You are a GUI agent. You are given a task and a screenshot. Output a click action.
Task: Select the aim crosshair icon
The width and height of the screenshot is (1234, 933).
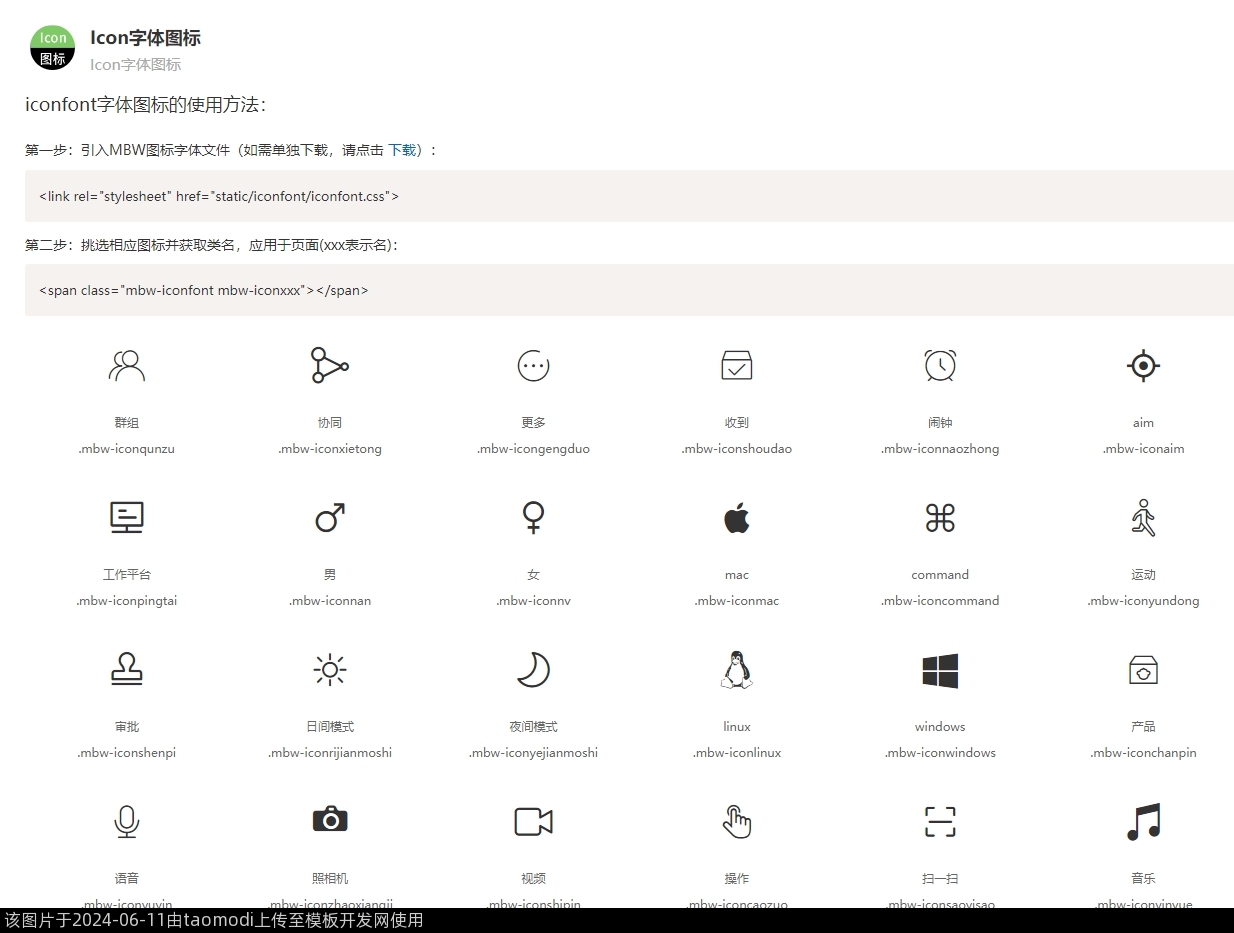tap(1143, 366)
